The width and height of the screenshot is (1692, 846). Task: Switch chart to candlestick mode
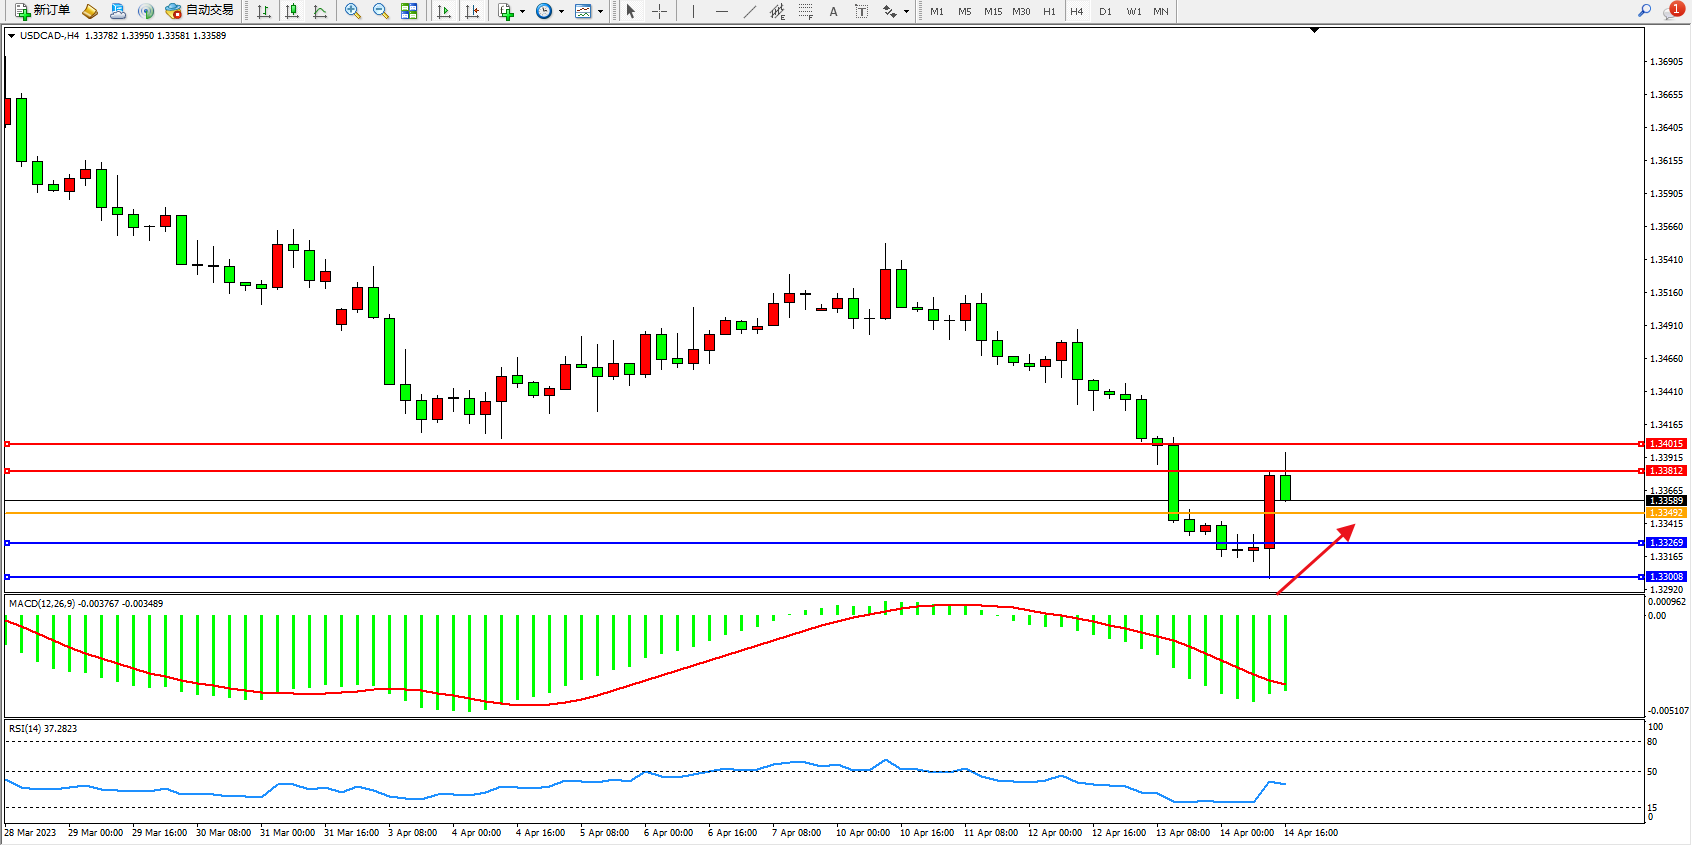coord(292,11)
